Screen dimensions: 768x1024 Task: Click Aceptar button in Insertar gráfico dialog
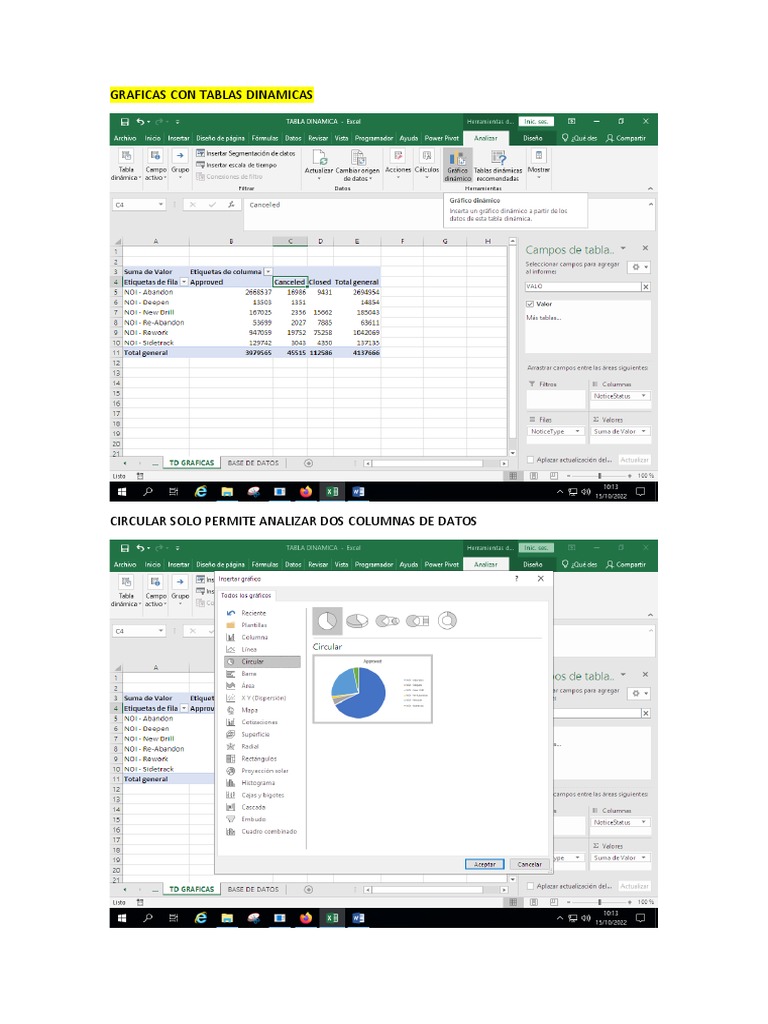[x=485, y=864]
